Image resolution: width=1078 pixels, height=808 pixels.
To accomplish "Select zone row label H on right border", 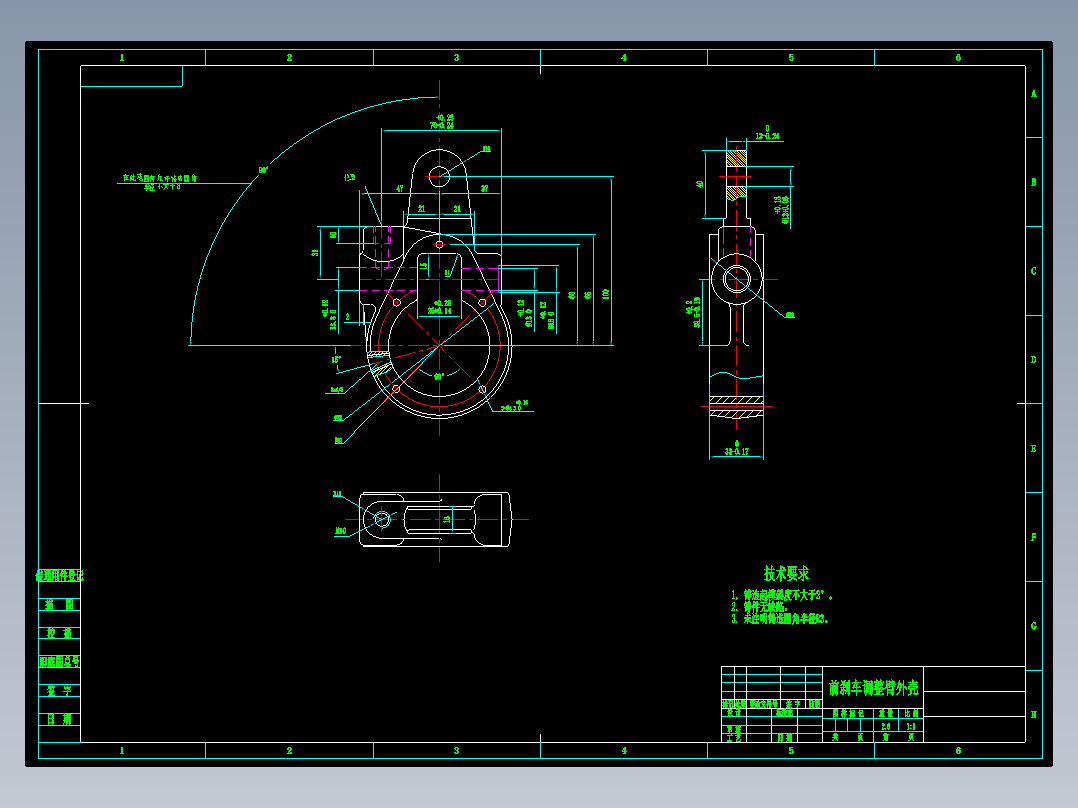I will (1033, 714).
